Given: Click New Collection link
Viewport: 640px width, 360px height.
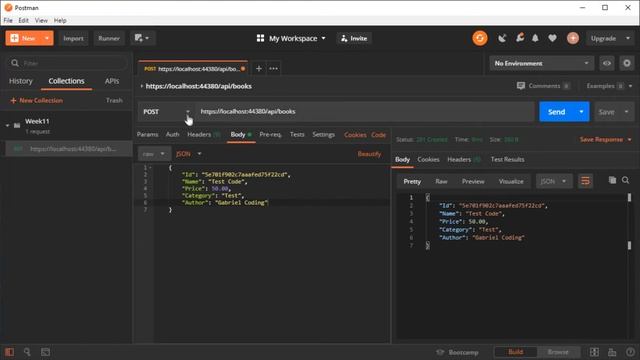Looking at the screenshot, I should (37, 100).
